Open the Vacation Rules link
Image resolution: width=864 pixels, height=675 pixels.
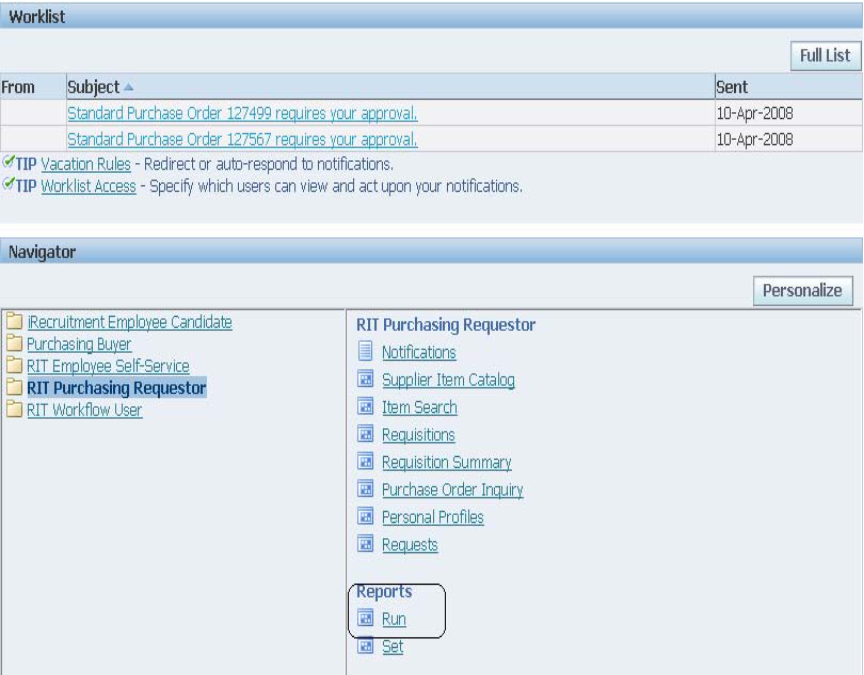(86, 164)
